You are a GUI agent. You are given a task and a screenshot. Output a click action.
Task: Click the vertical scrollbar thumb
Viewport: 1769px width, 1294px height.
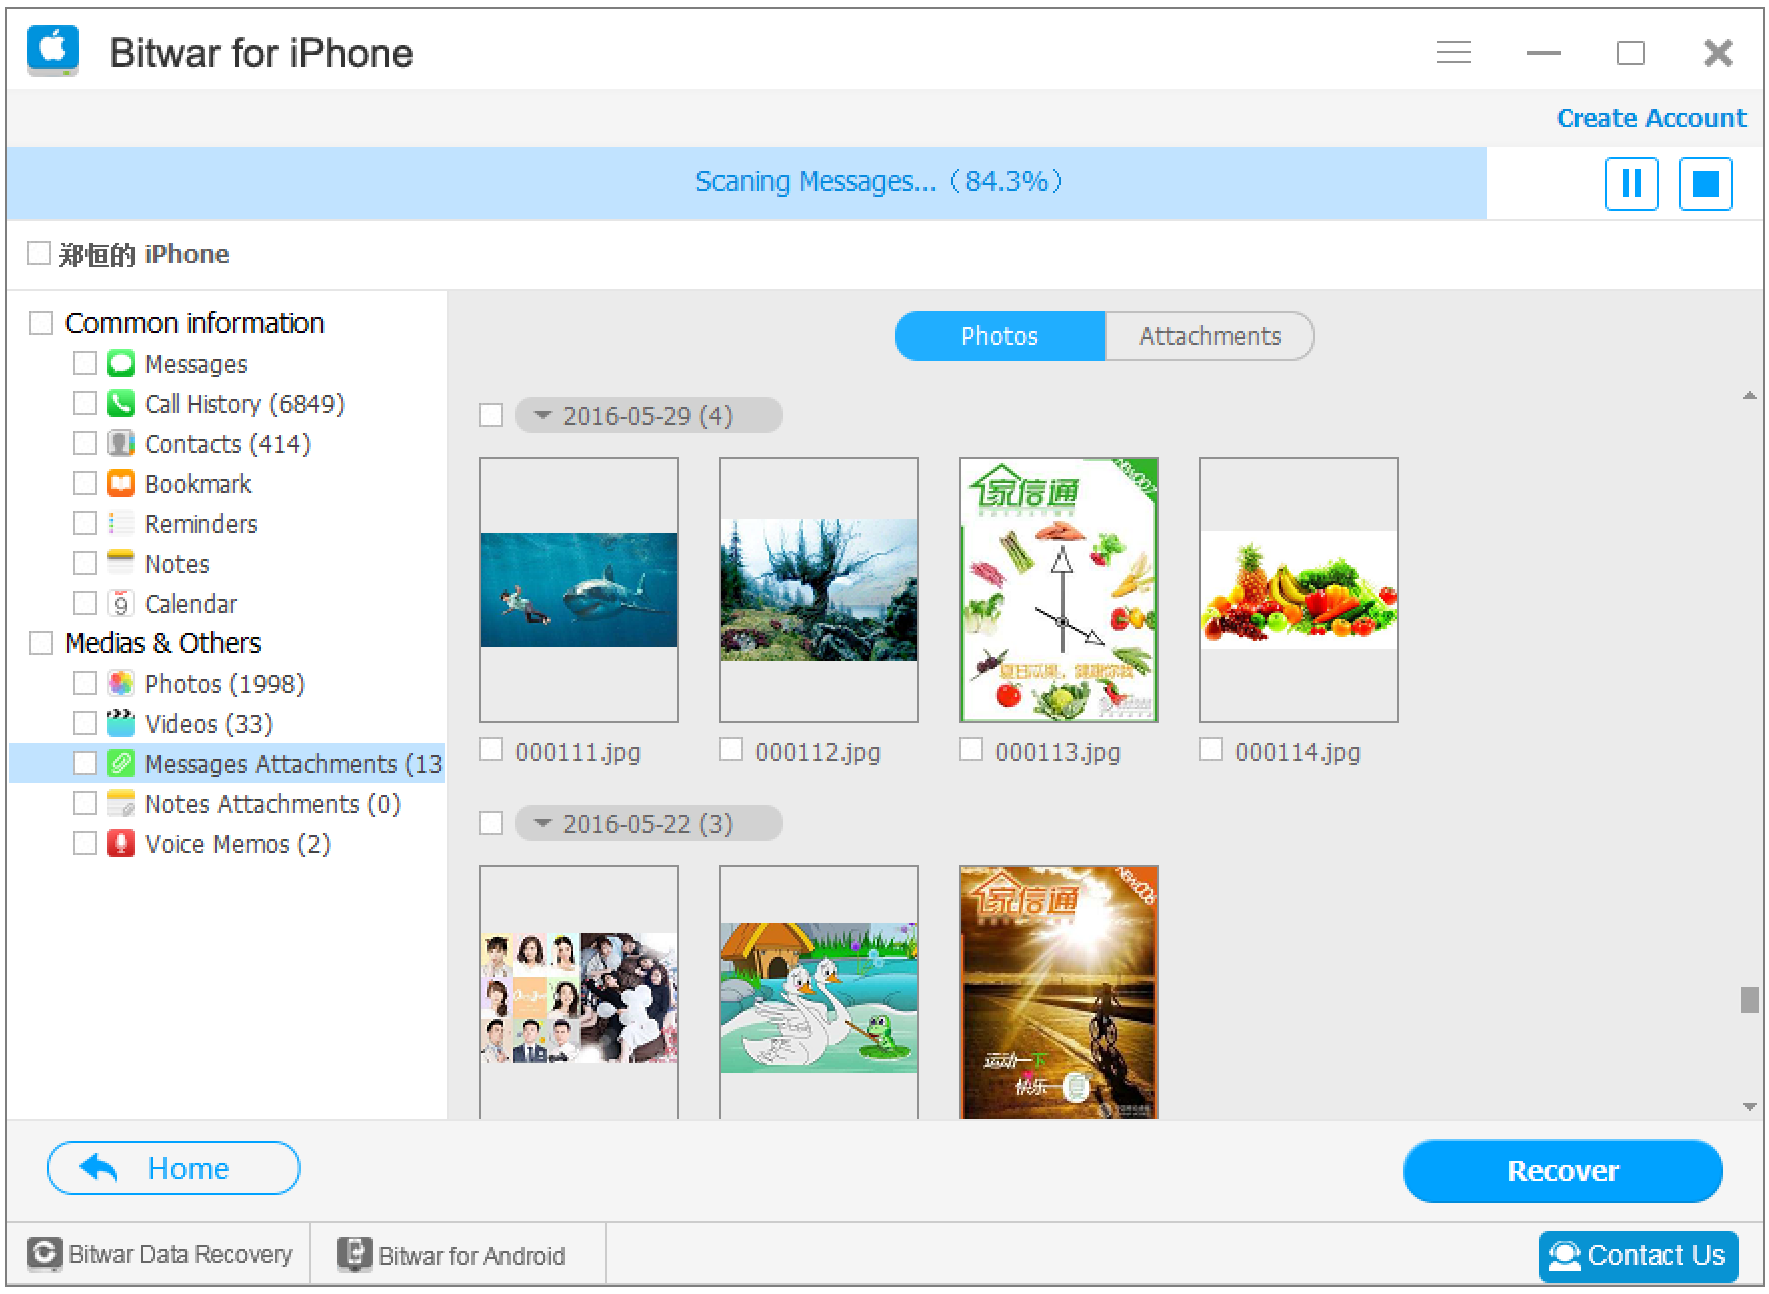(1749, 999)
